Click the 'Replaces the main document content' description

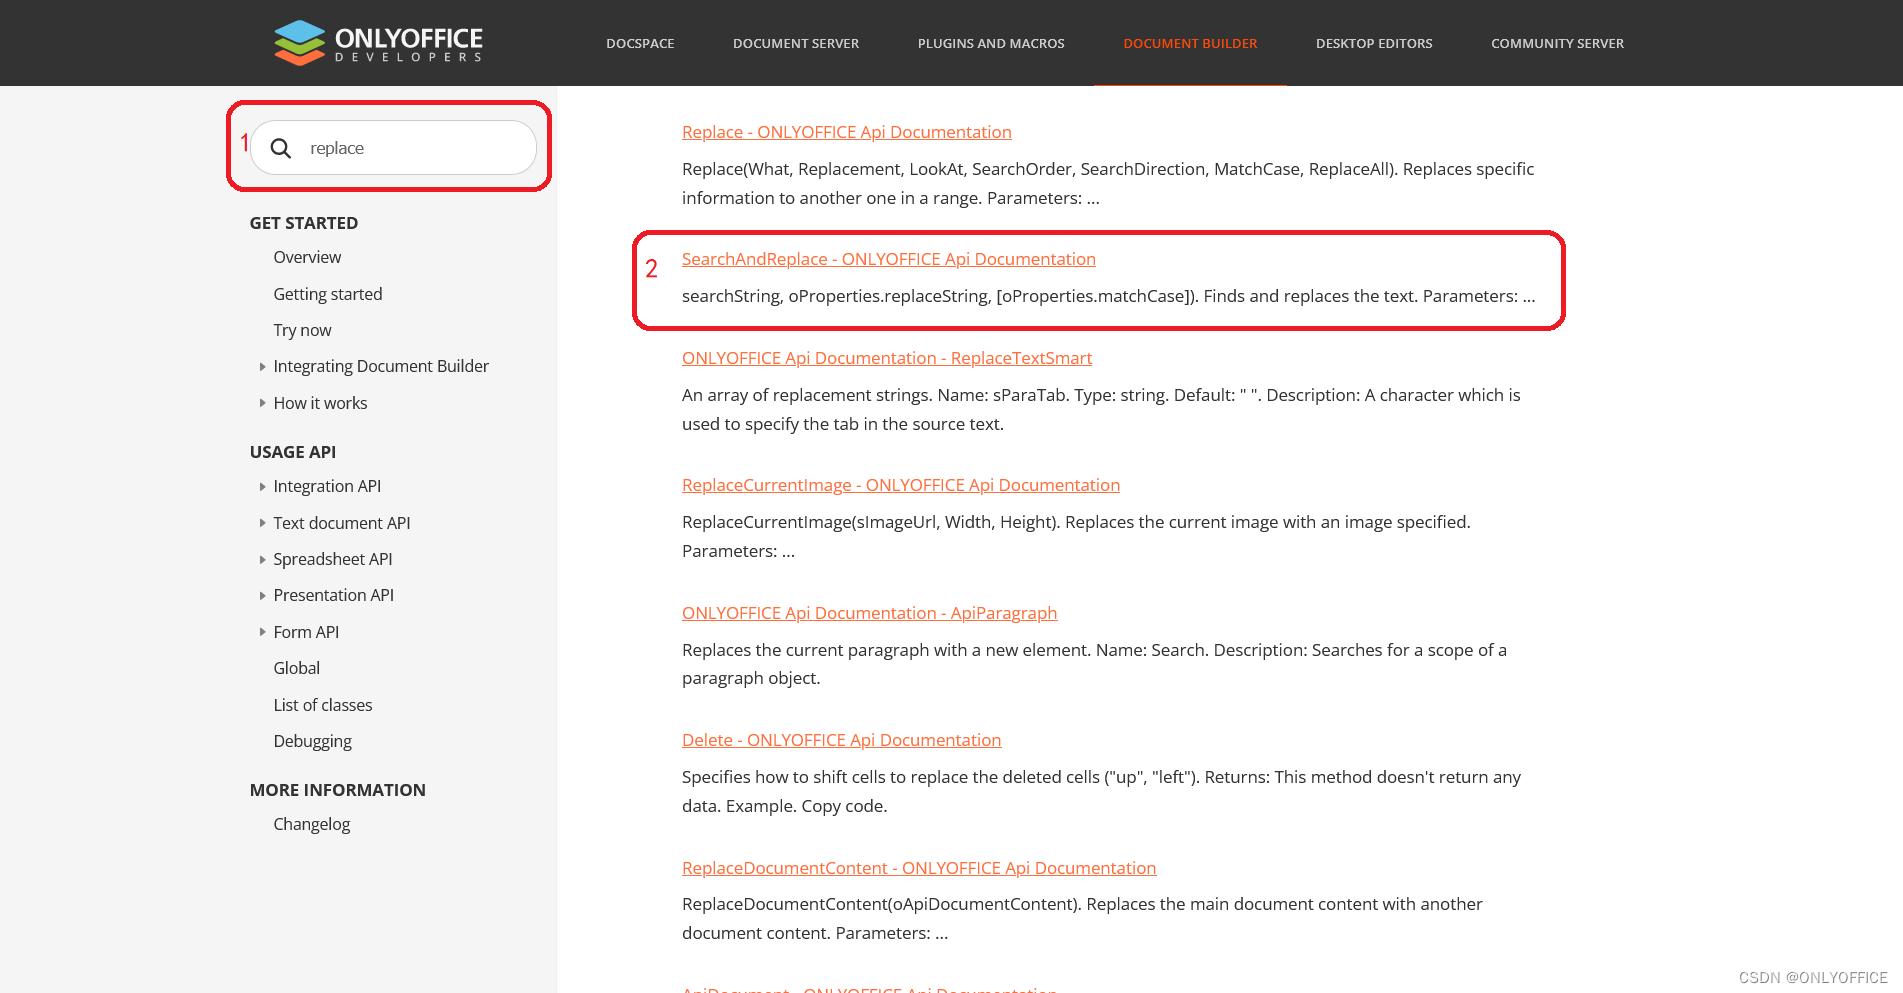[1082, 918]
